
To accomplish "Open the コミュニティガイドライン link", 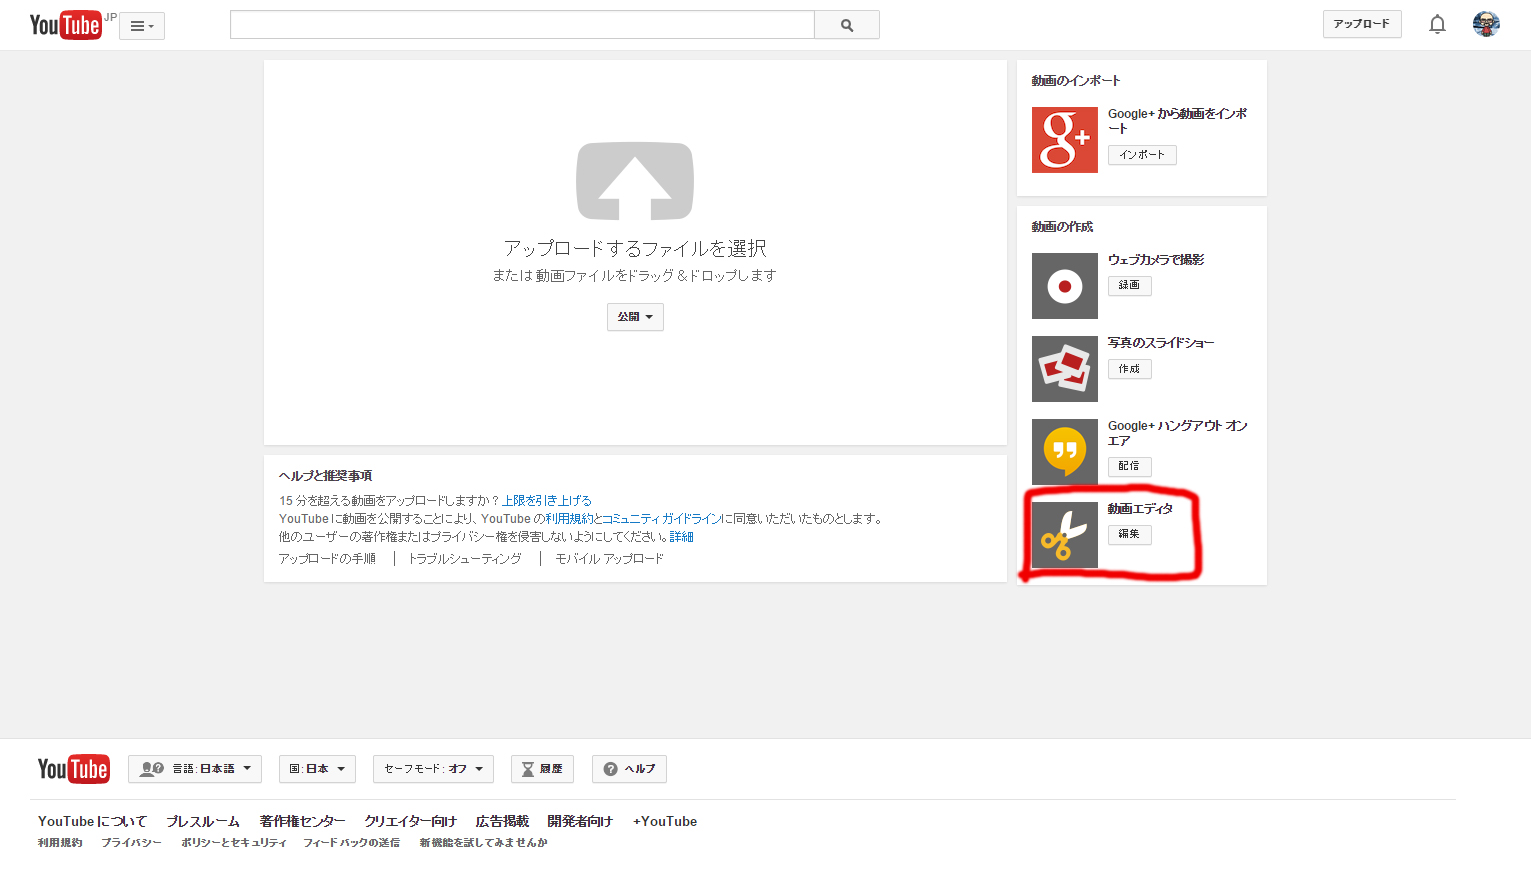I will tap(661, 519).
